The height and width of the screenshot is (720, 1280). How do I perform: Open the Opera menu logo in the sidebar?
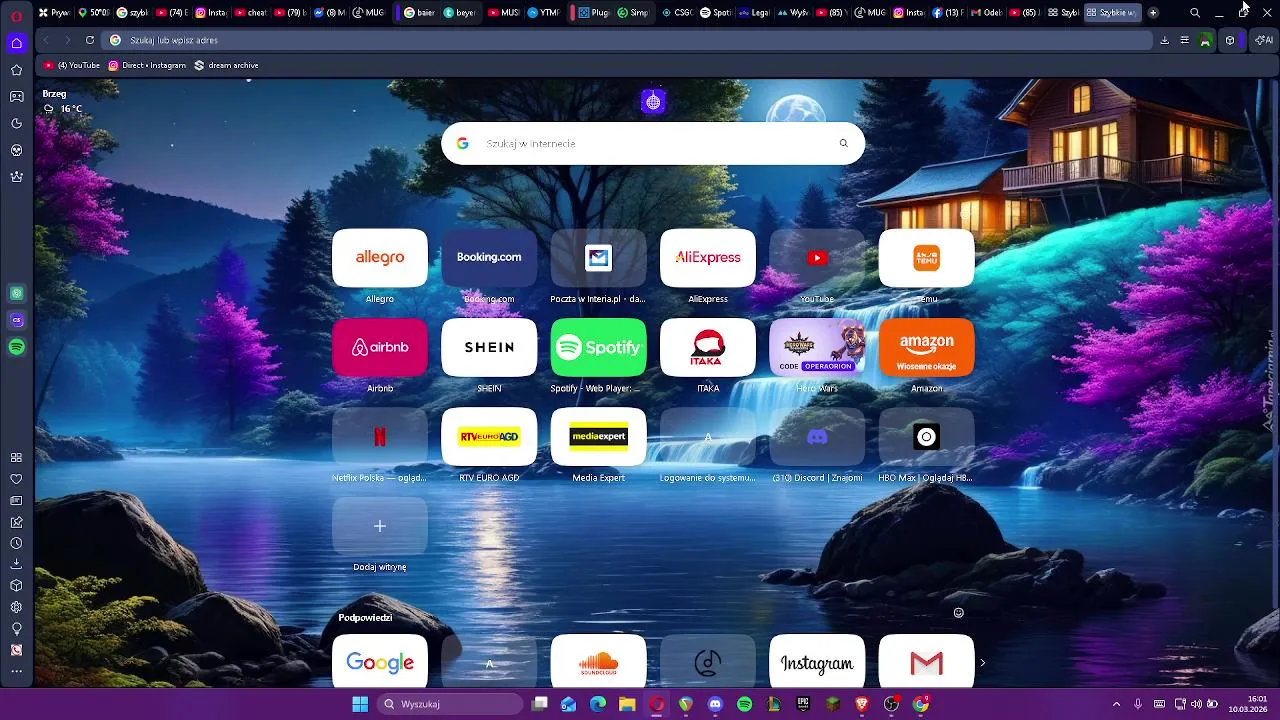click(x=16, y=15)
